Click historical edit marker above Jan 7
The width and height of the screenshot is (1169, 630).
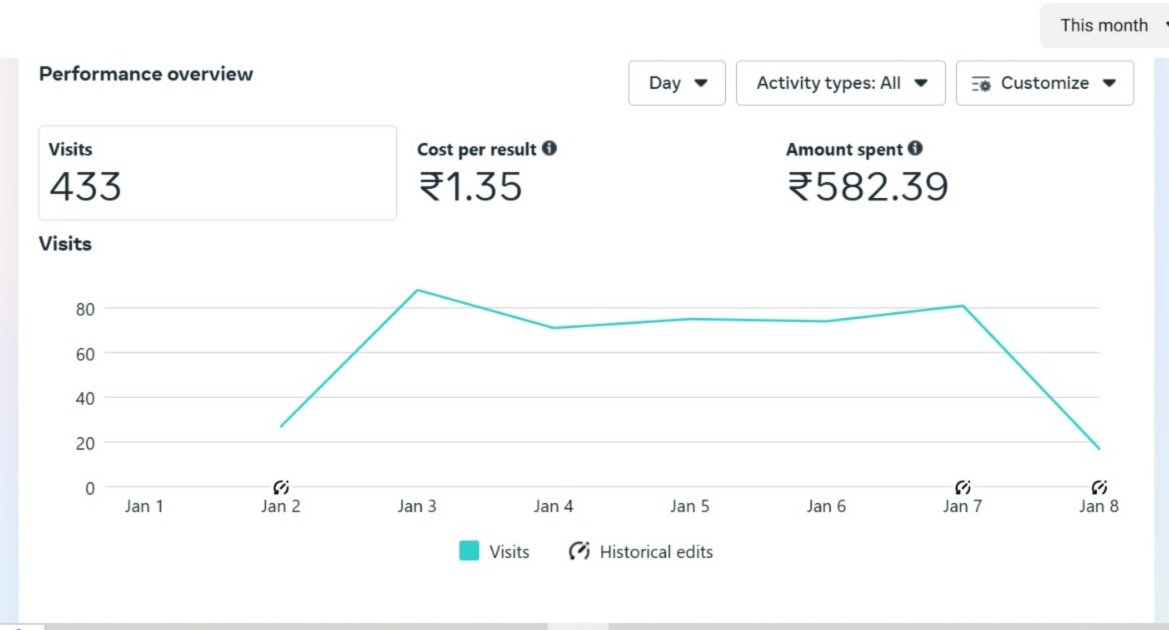(962, 487)
